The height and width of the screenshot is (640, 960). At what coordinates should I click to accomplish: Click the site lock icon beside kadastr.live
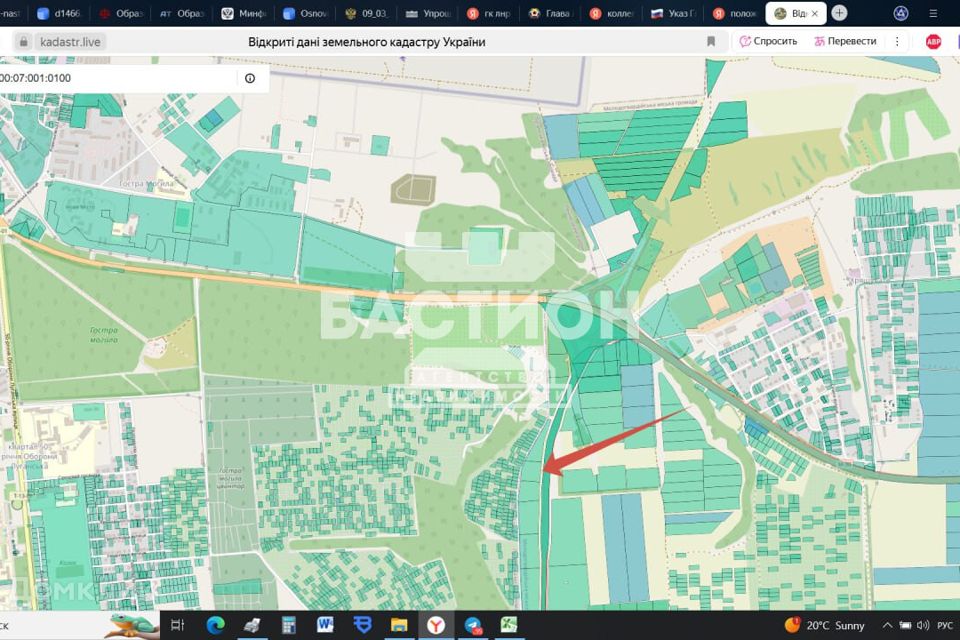click(23, 41)
